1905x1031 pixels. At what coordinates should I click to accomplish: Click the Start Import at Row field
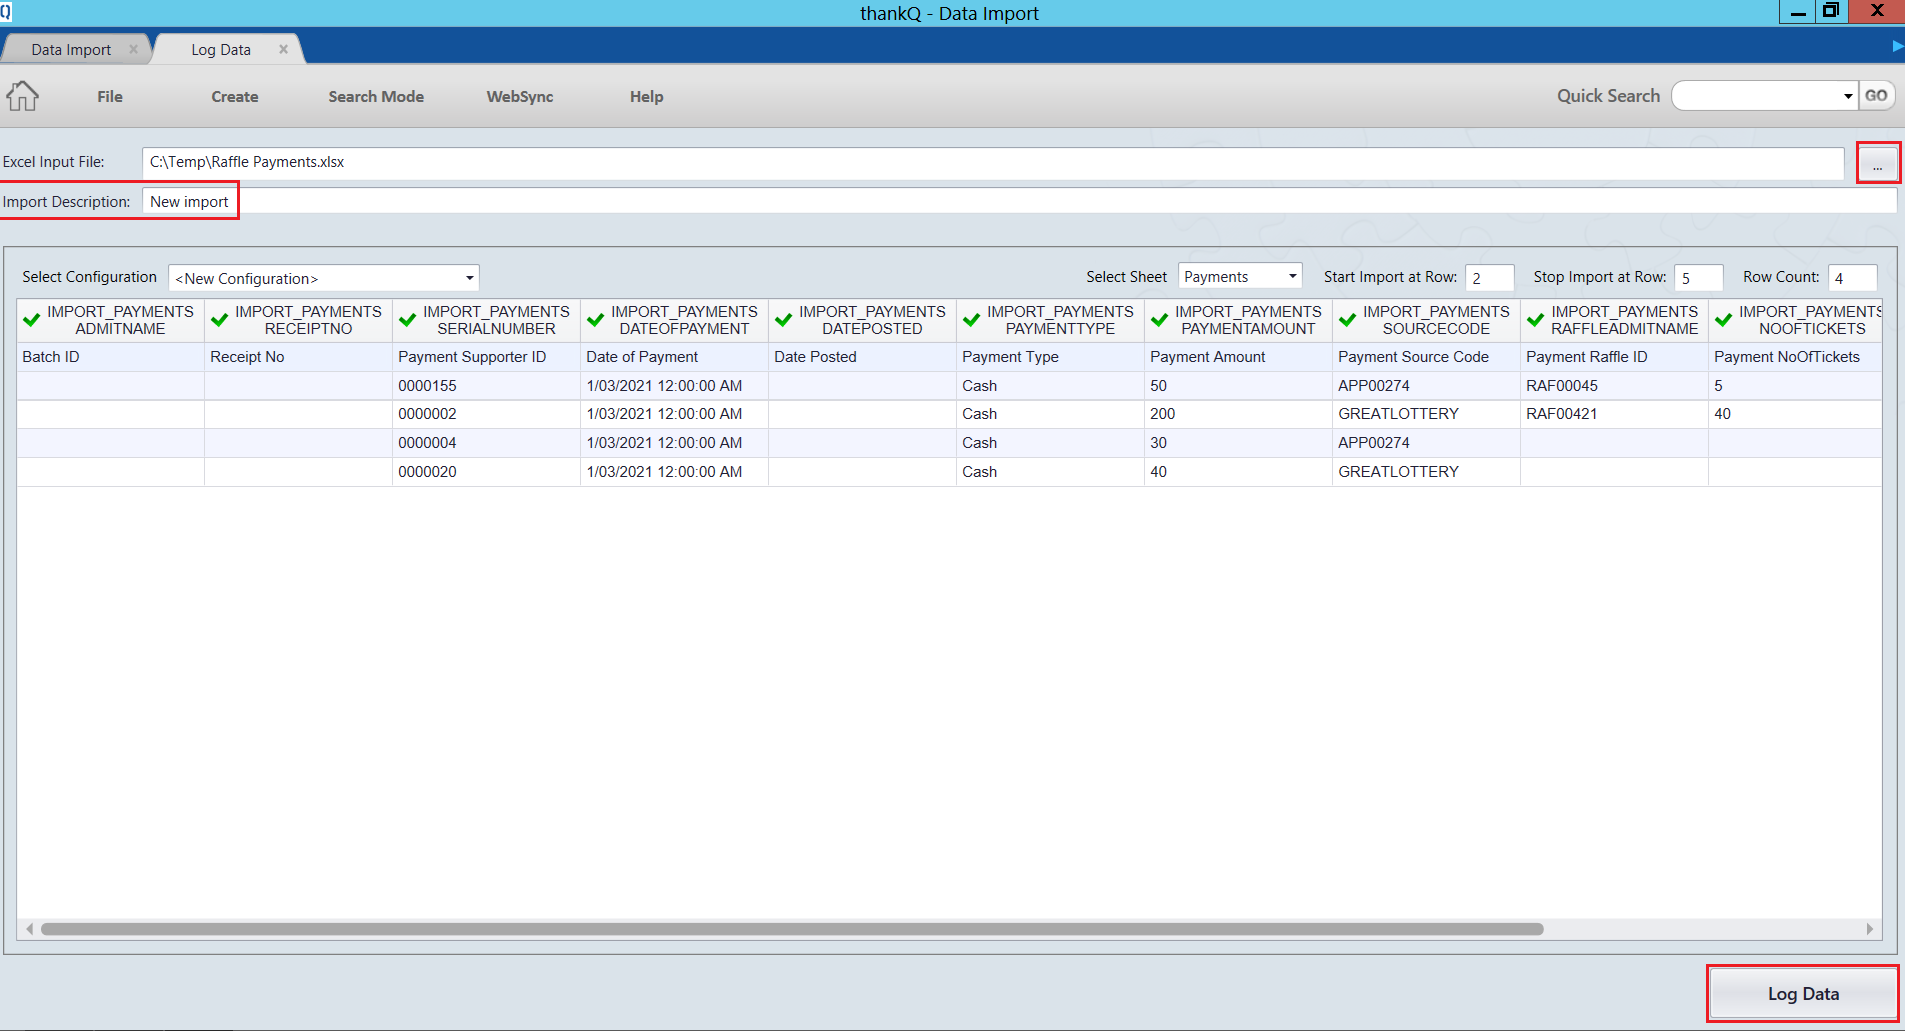click(1489, 277)
